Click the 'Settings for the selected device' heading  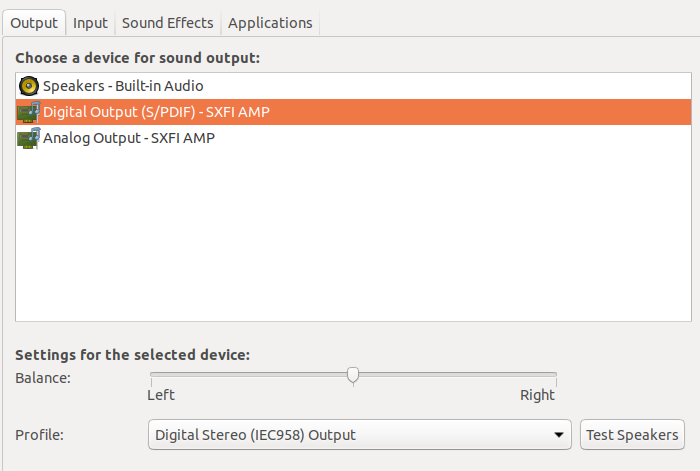click(132, 355)
